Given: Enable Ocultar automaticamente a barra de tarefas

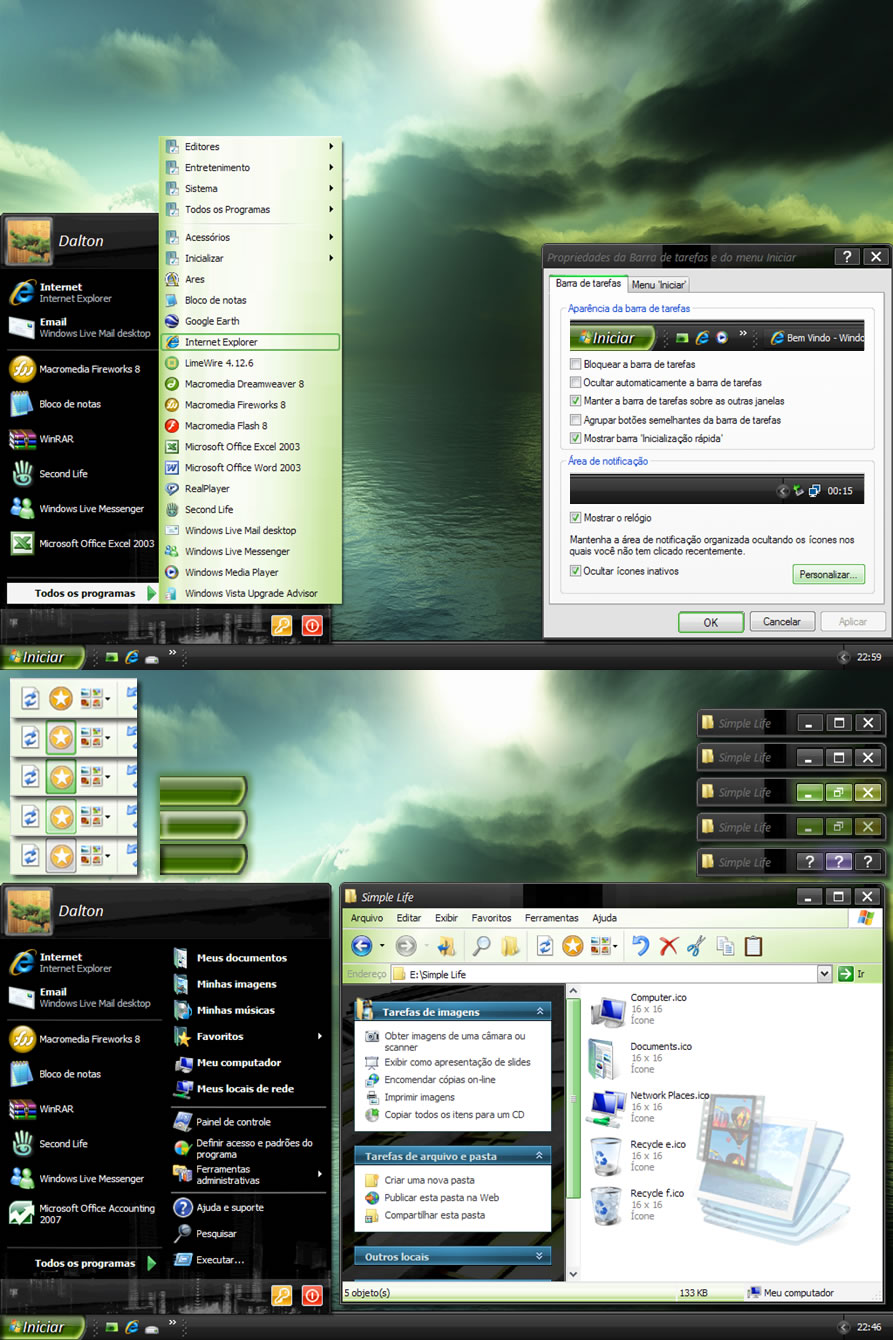Looking at the screenshot, I should pyautogui.click(x=576, y=383).
